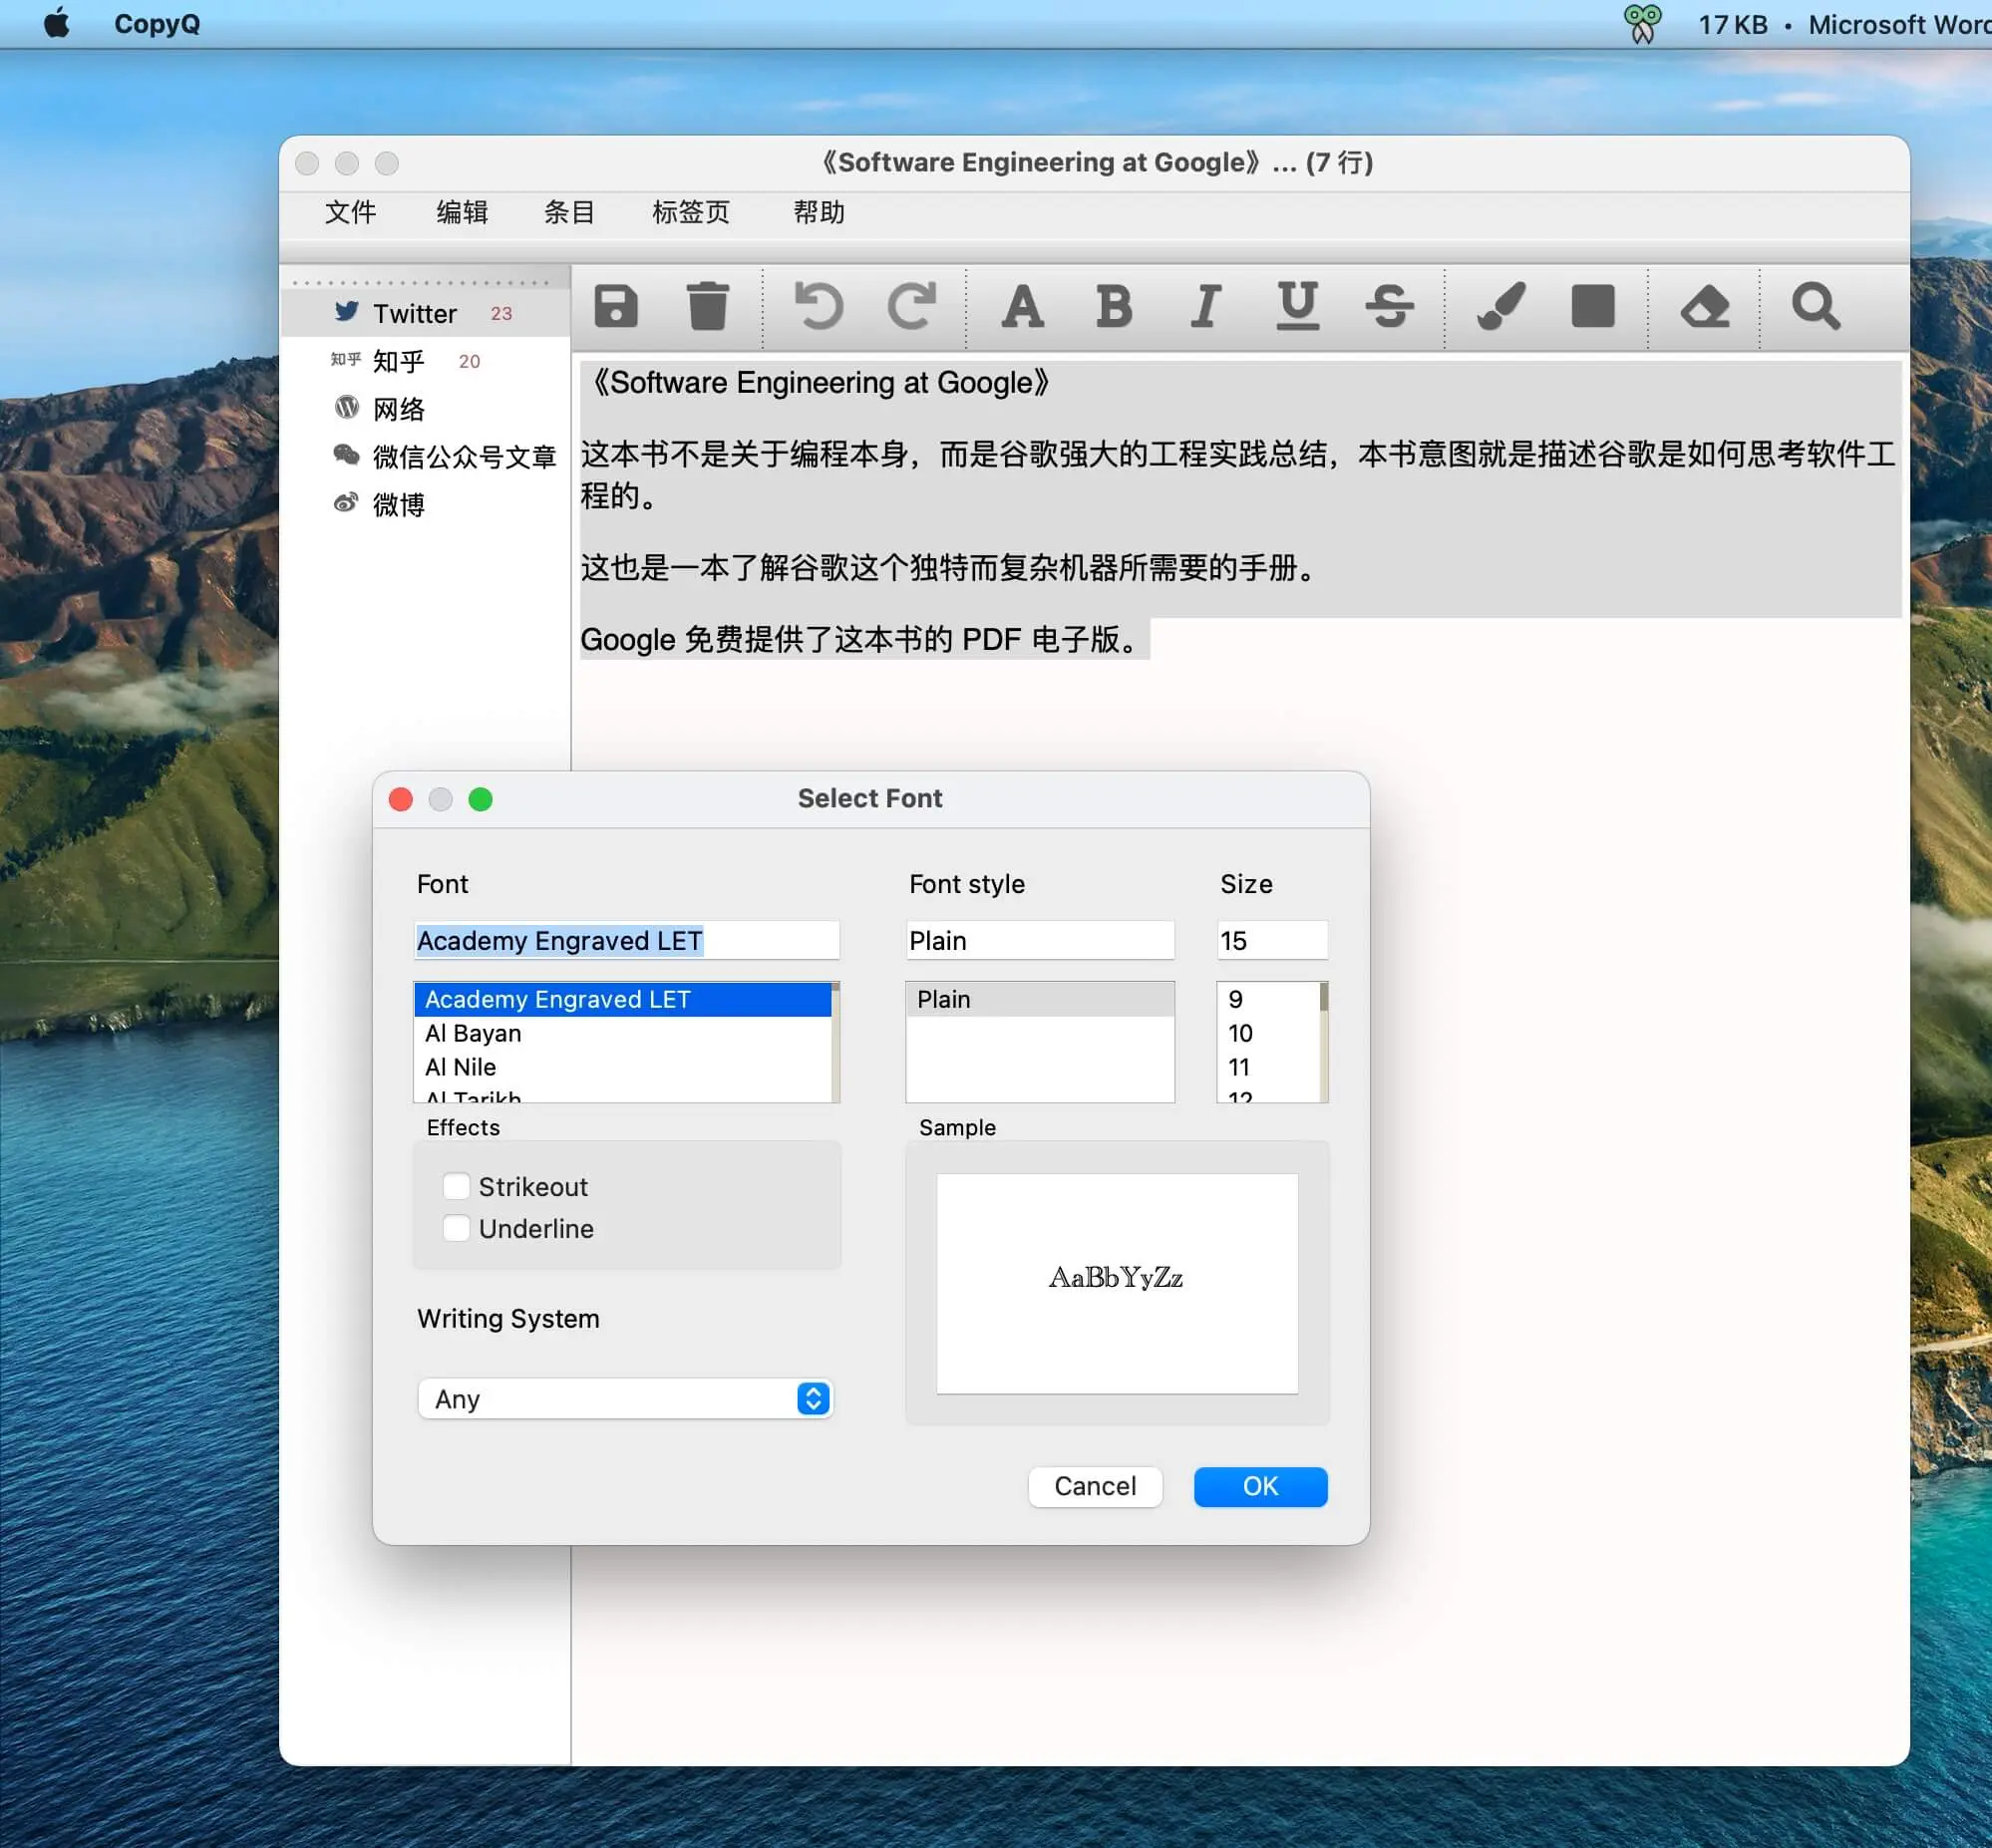Open font selection with the A icon
Screen dimensions: 1992x1848
click(1022, 306)
